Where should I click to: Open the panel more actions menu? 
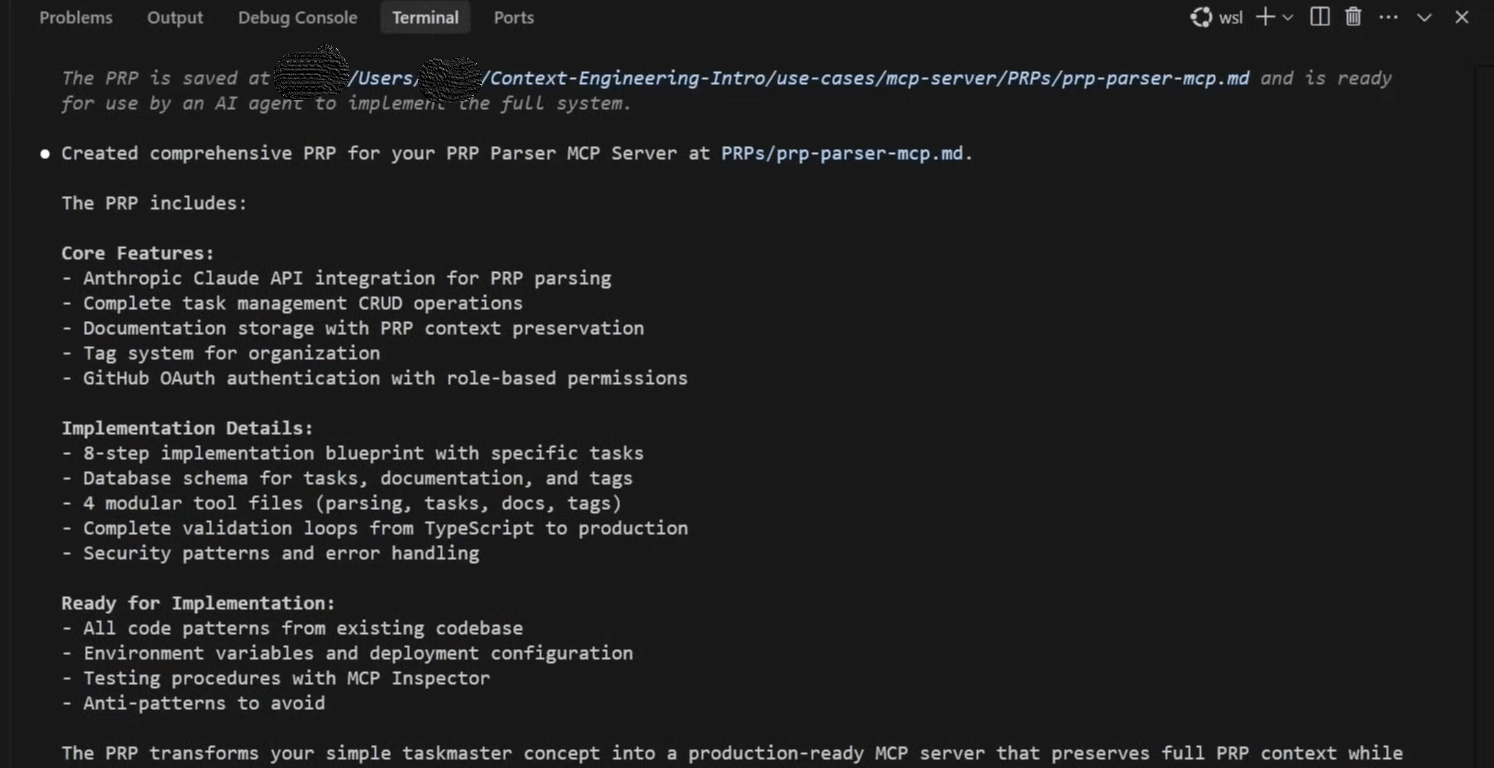pos(1388,17)
